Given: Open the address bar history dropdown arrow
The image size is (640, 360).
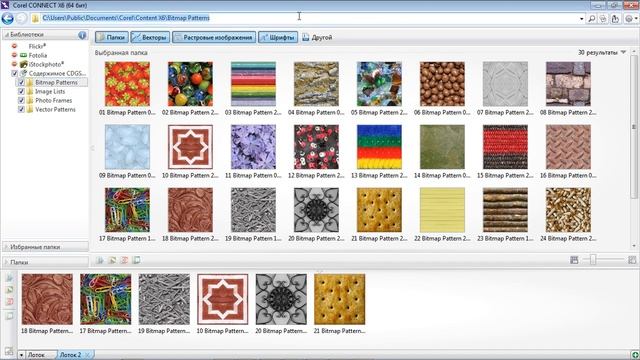Looking at the screenshot, I should (582, 19).
